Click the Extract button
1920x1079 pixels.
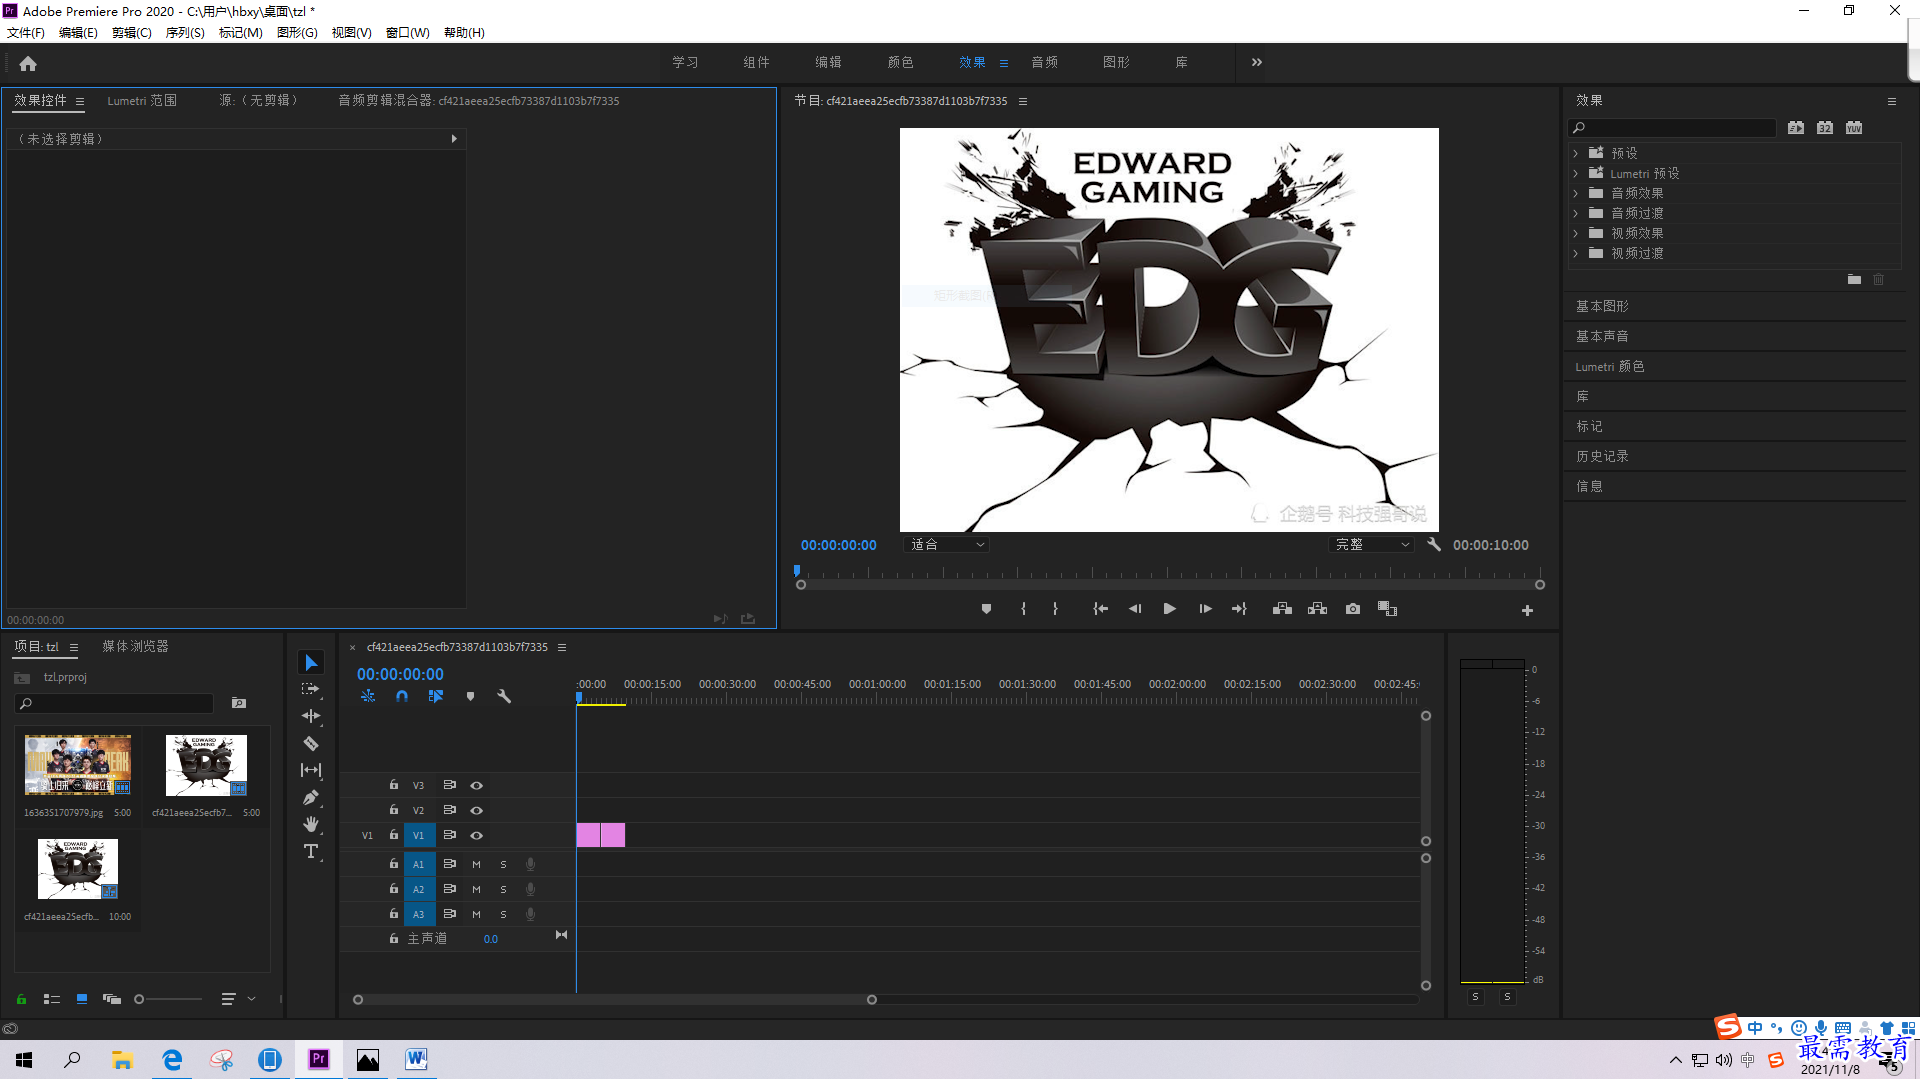pyautogui.click(x=1317, y=609)
